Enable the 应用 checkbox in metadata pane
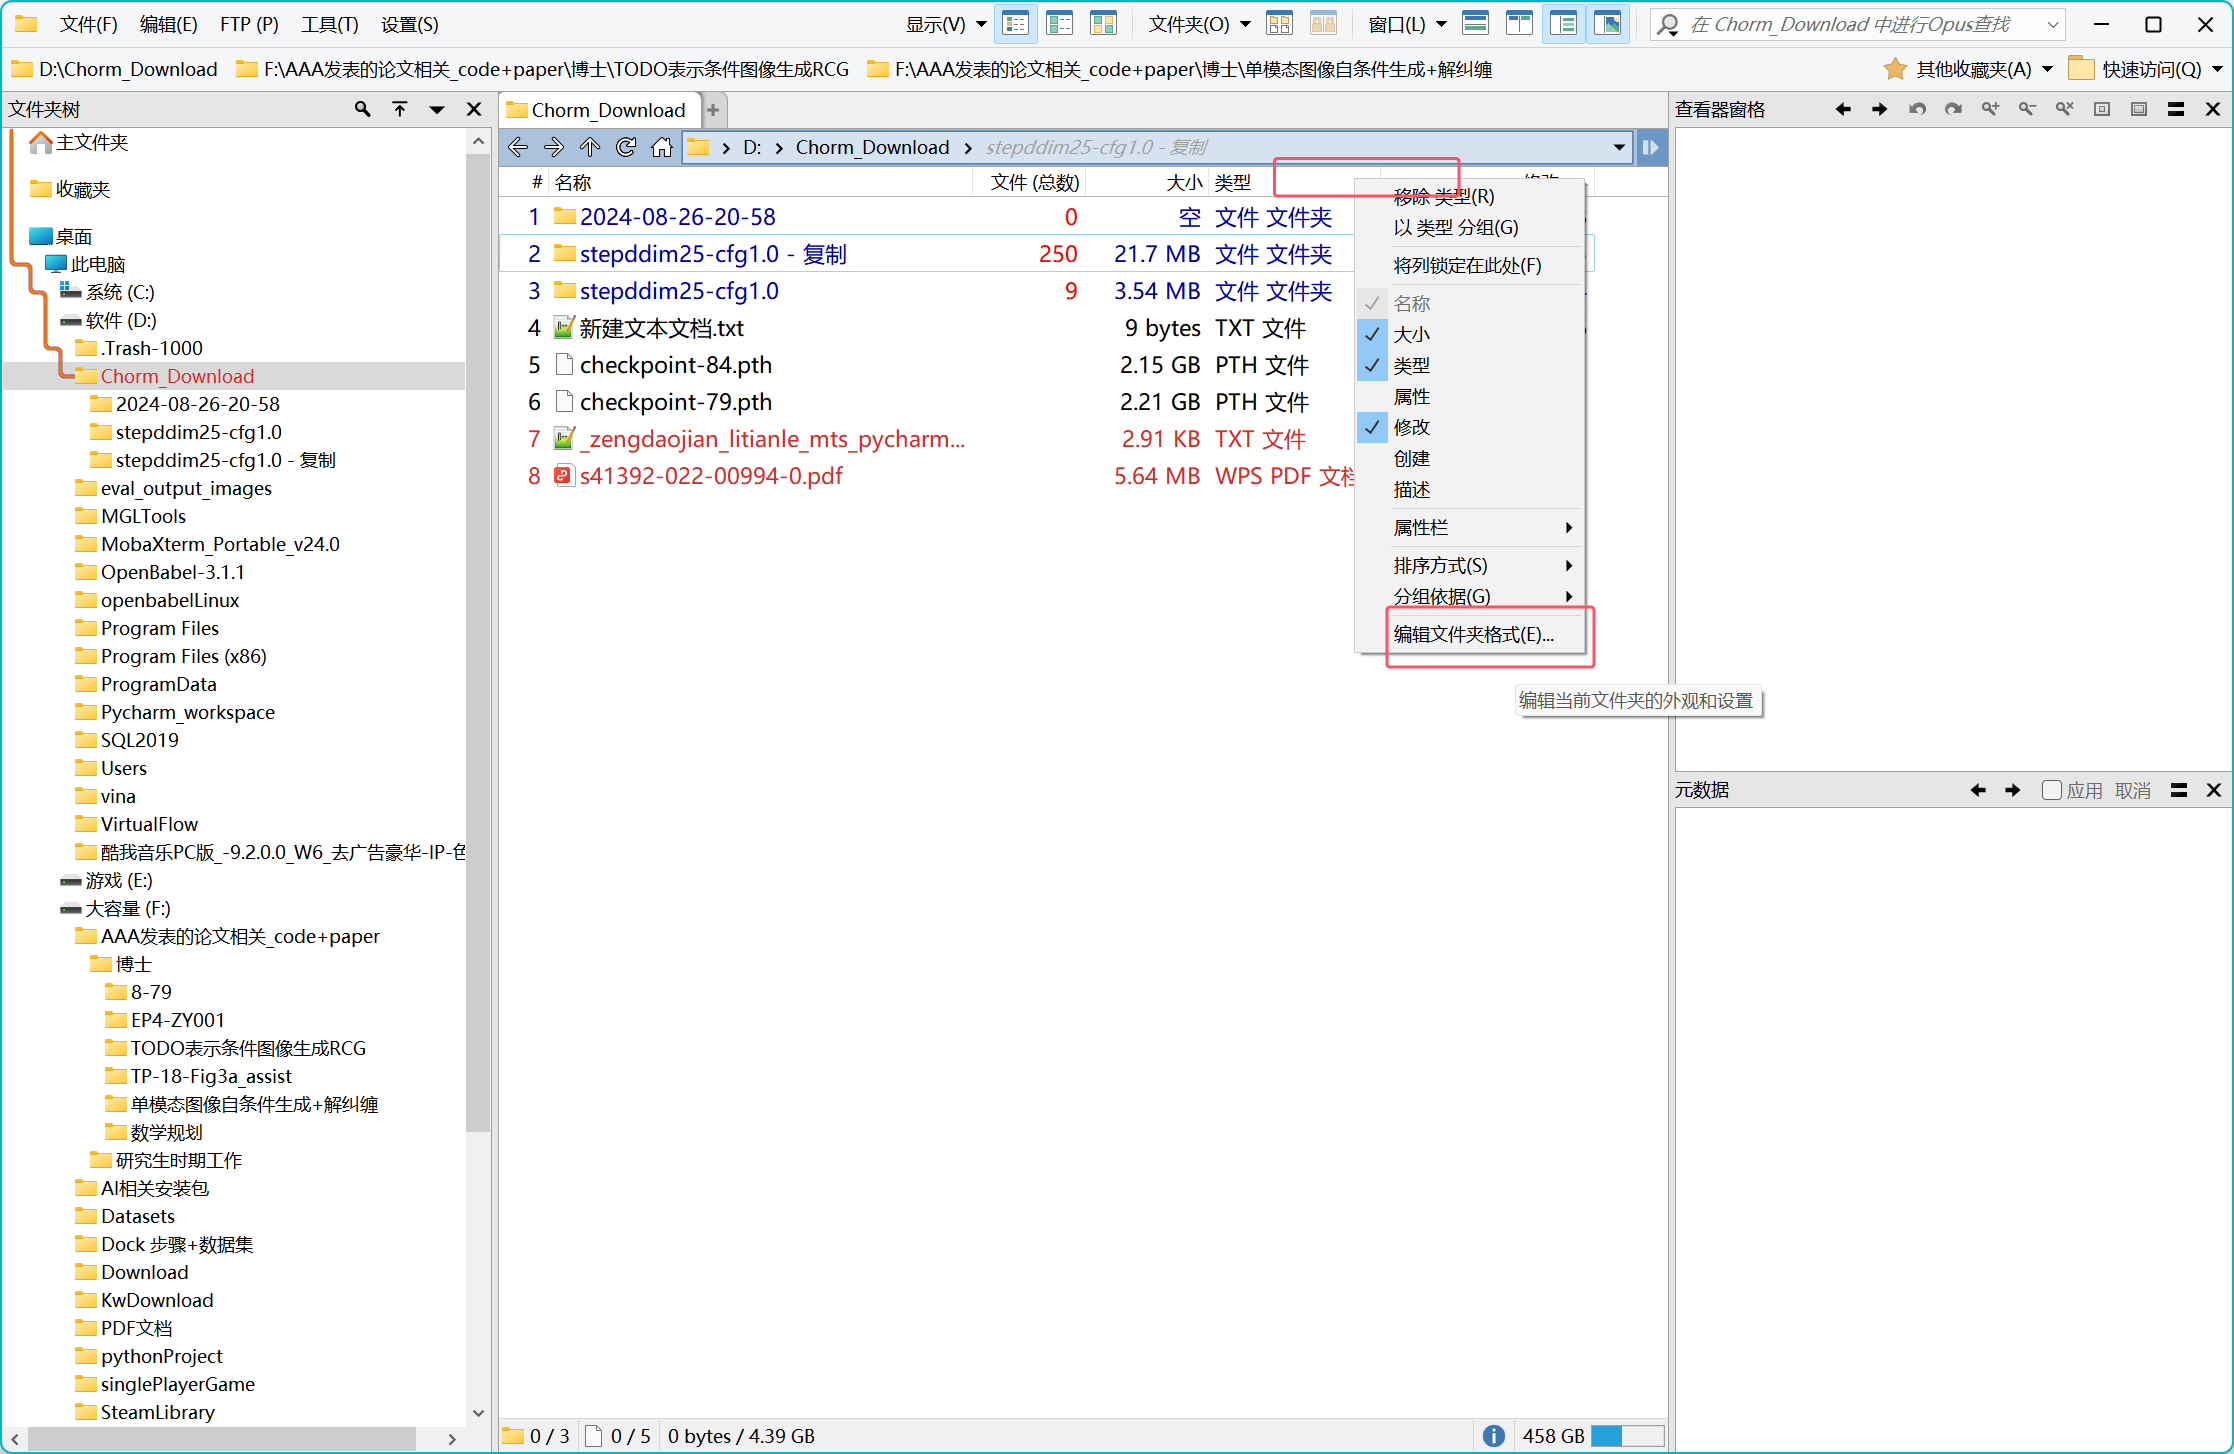The width and height of the screenshot is (2234, 1454). [x=2051, y=790]
